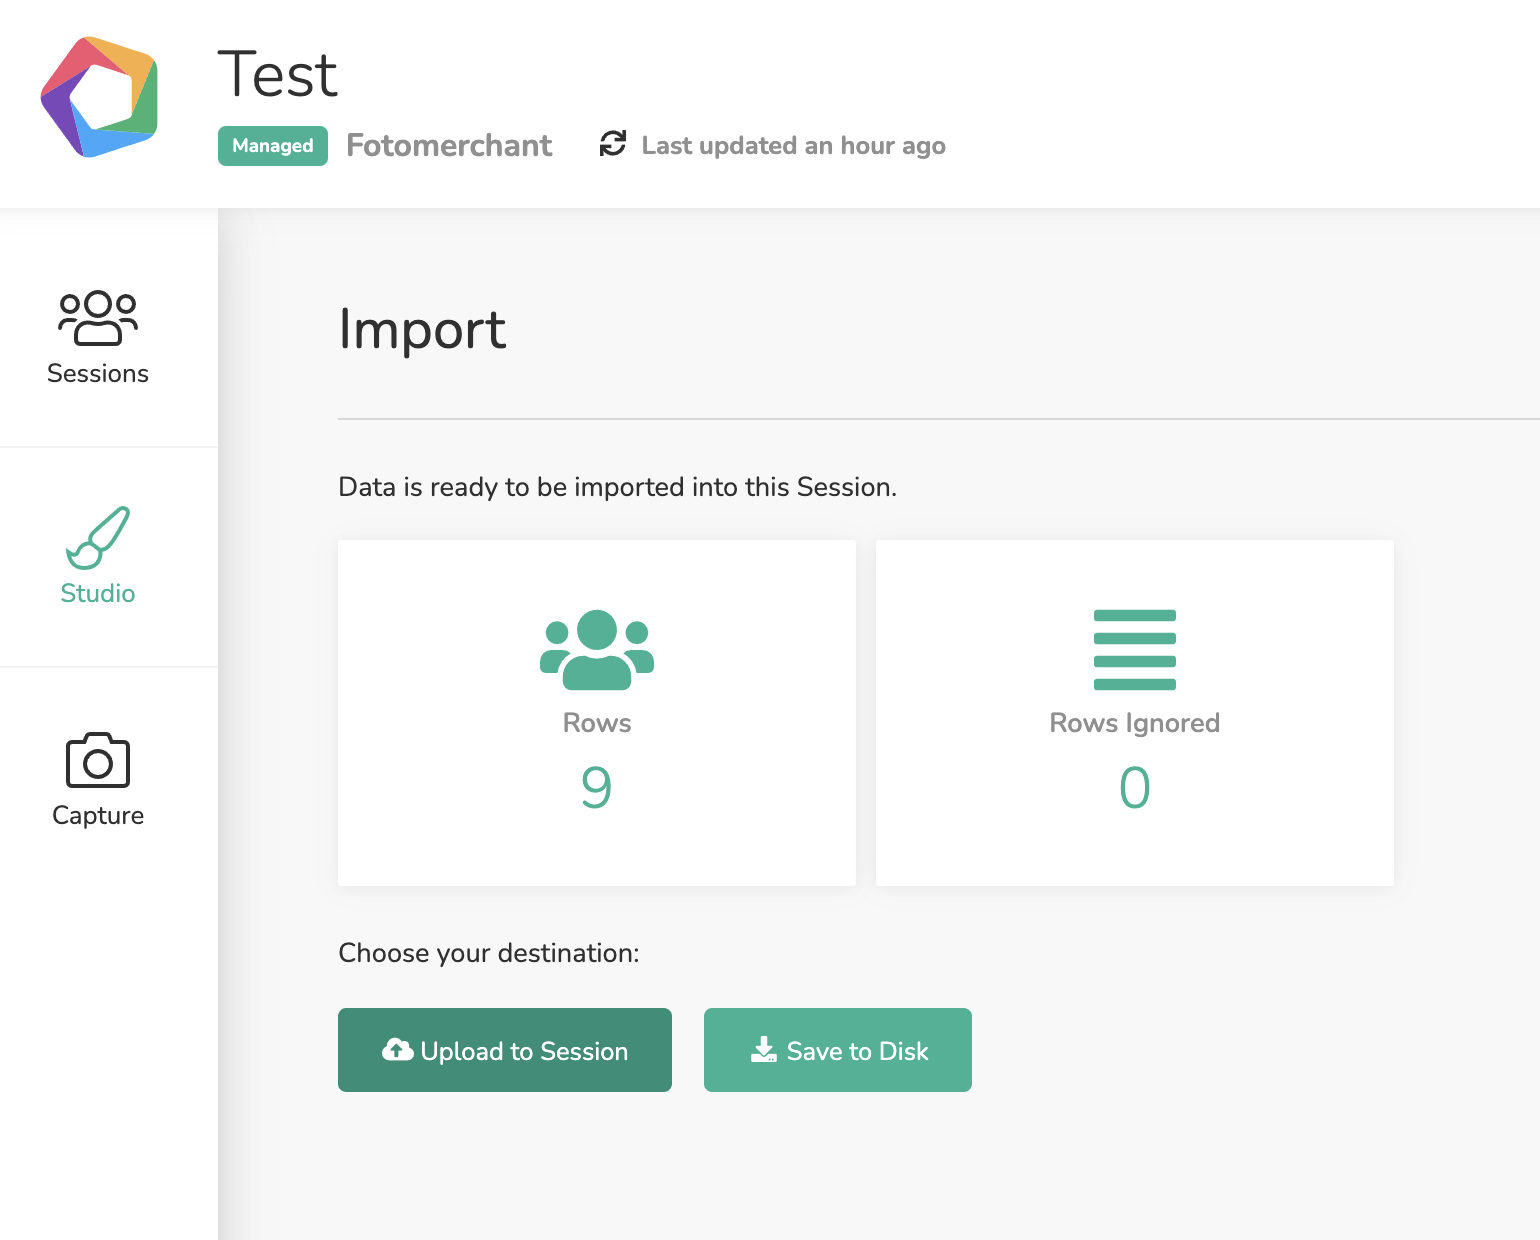Select the Rows count card showing 9

597,713
